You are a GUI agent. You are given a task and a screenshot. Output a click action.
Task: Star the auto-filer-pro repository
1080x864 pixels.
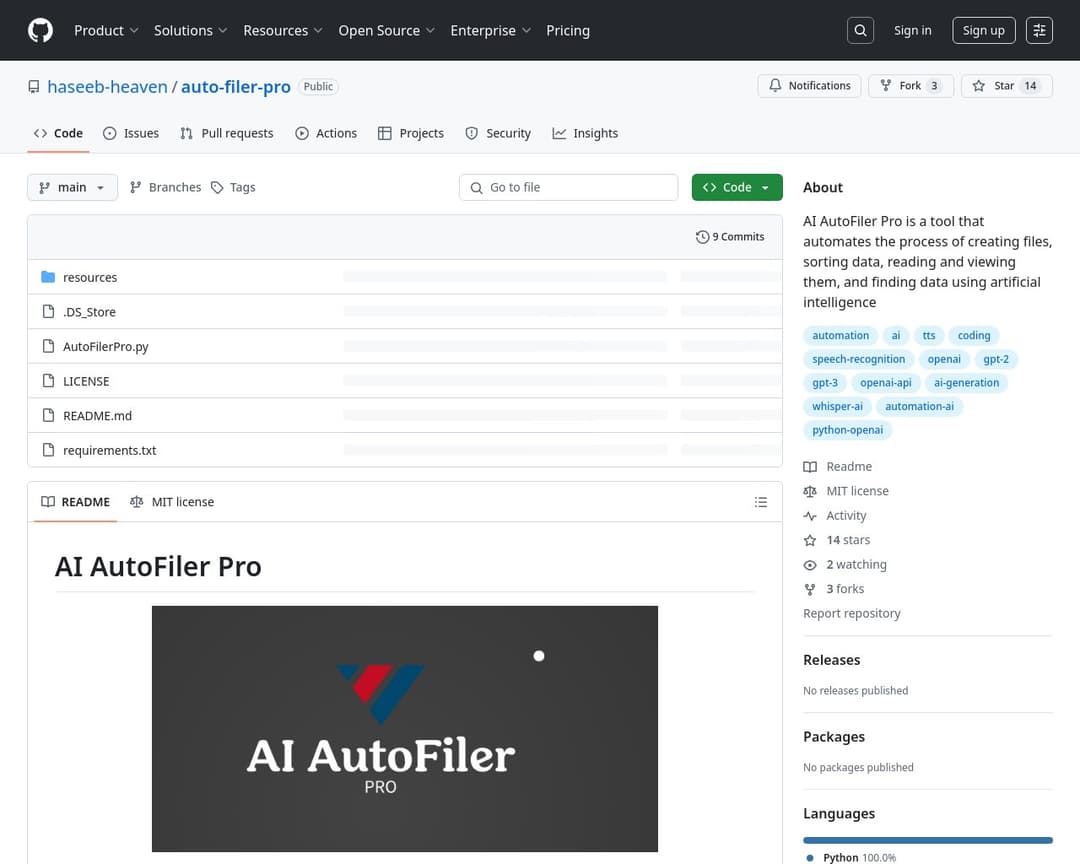tap(1006, 86)
